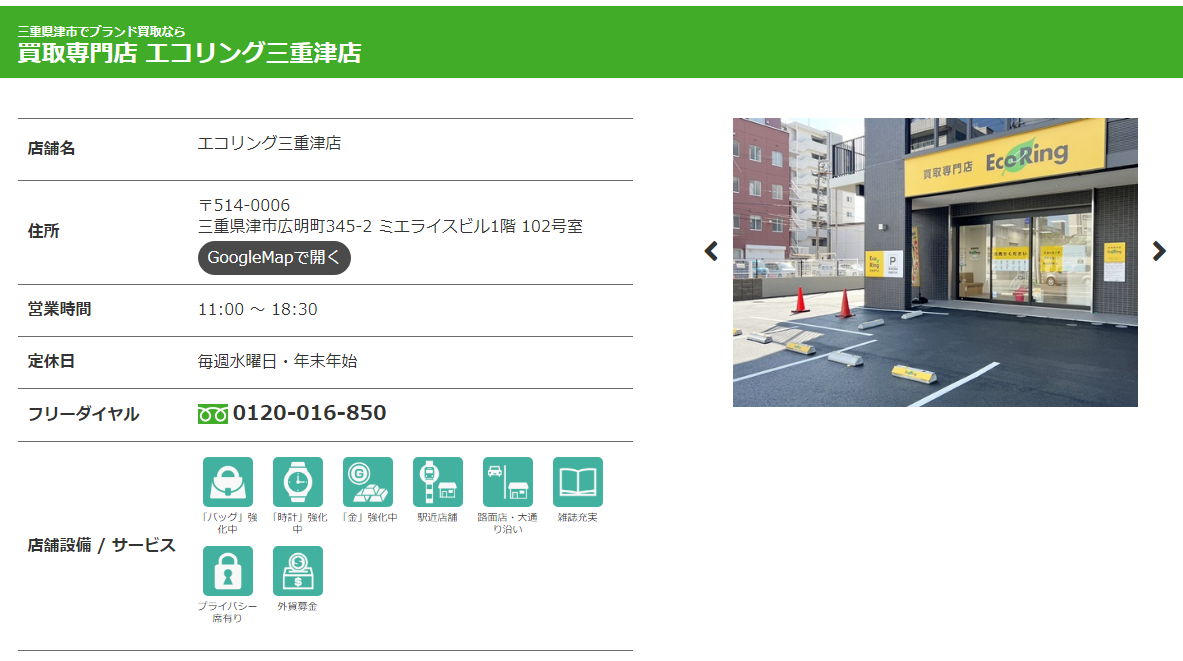Image resolution: width=1183 pixels, height=661 pixels.
Task: Click the business hours 11:00 ～ 18:30
Action: [x=258, y=309]
